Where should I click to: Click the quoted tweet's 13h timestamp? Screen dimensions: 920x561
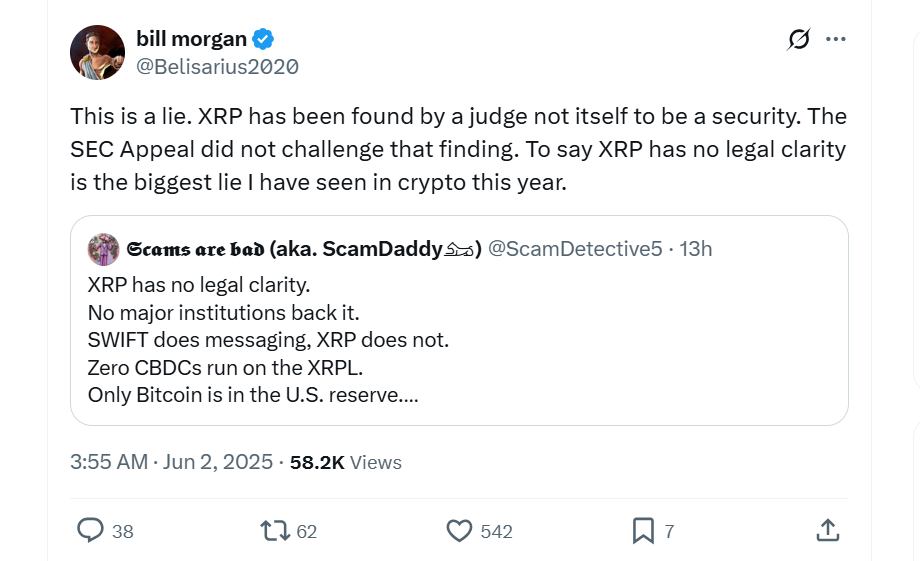pos(696,249)
